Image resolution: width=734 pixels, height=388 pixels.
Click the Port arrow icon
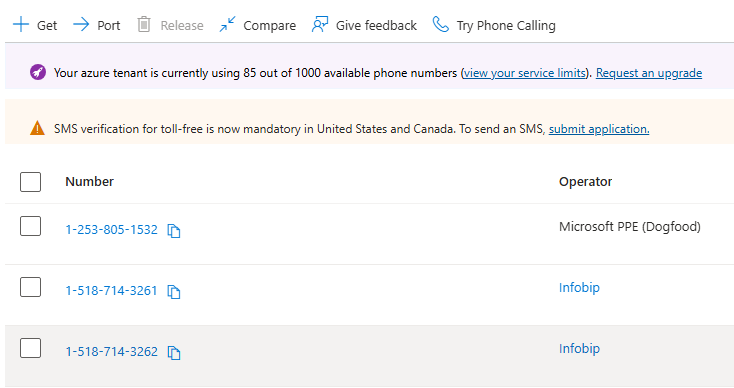coord(81,24)
